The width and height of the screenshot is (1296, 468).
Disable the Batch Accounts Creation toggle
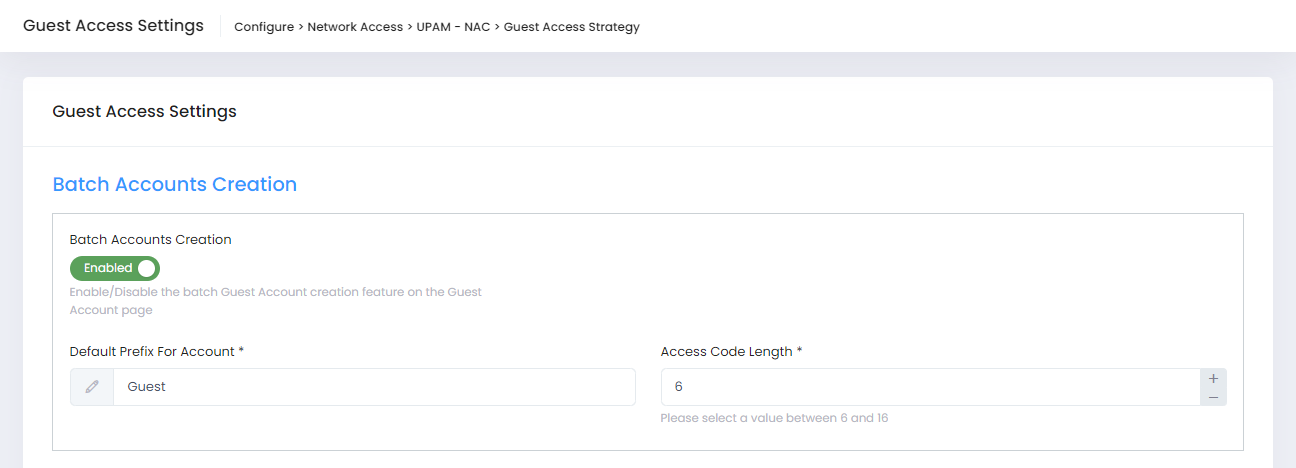pyautogui.click(x=115, y=268)
